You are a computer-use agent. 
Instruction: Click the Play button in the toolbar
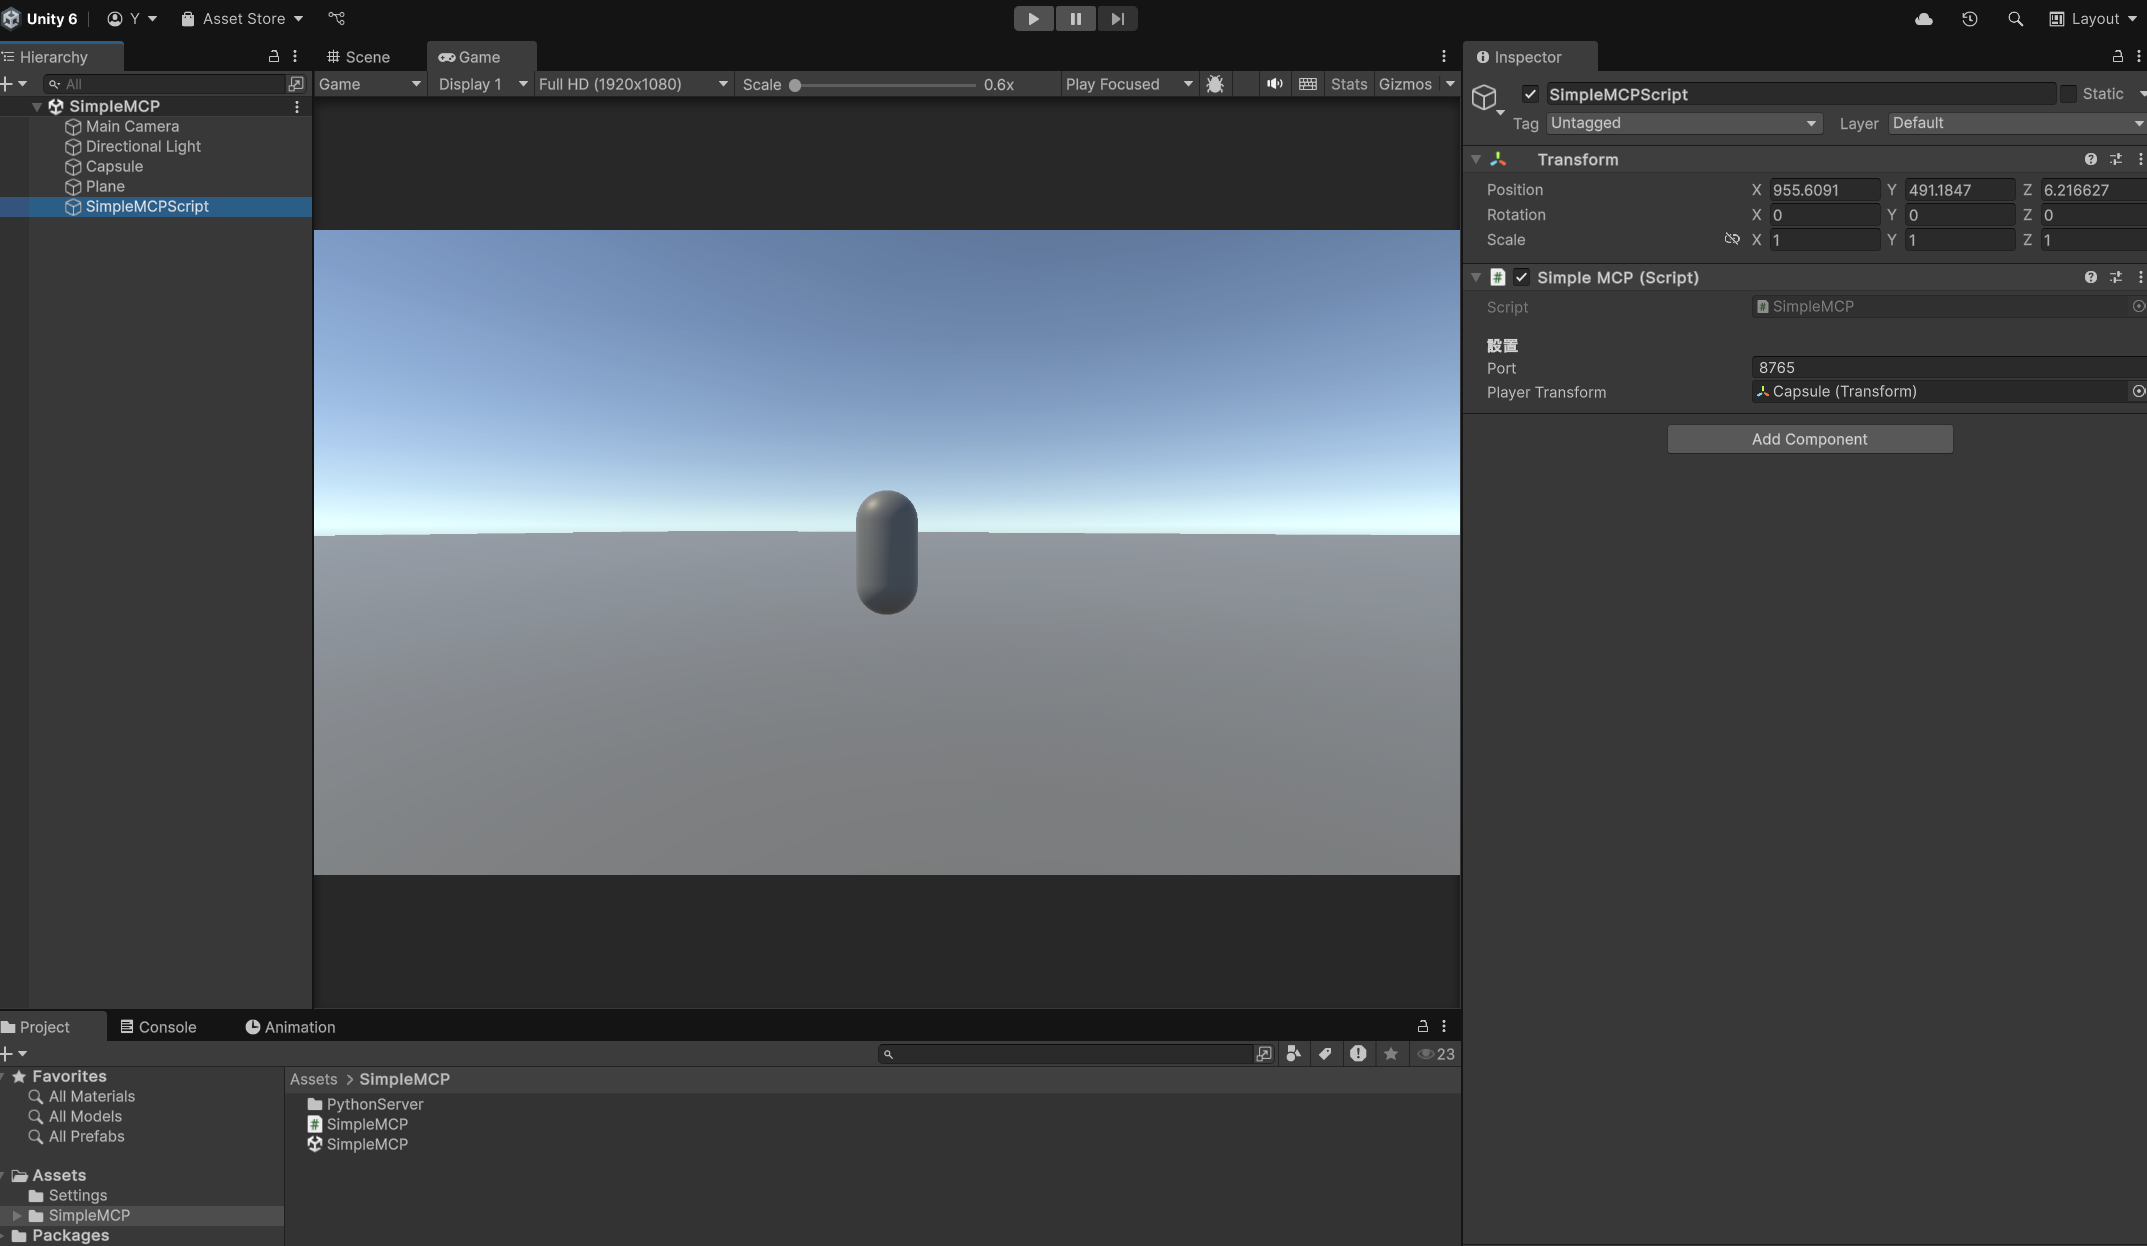1033,19
